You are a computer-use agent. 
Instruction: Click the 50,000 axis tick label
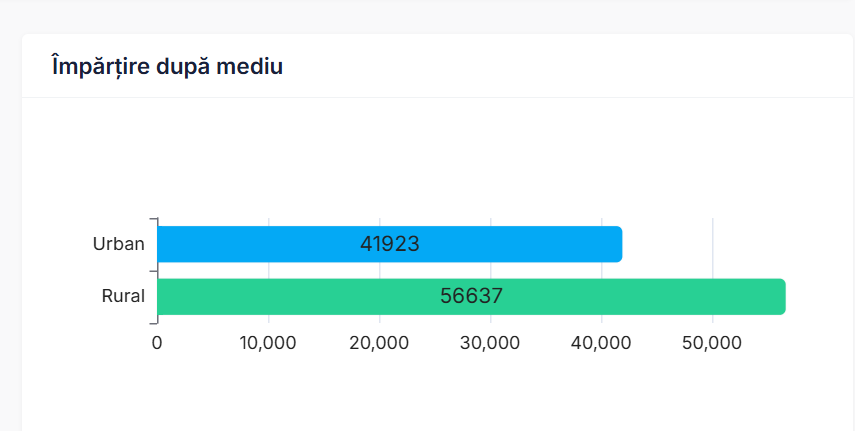712,343
